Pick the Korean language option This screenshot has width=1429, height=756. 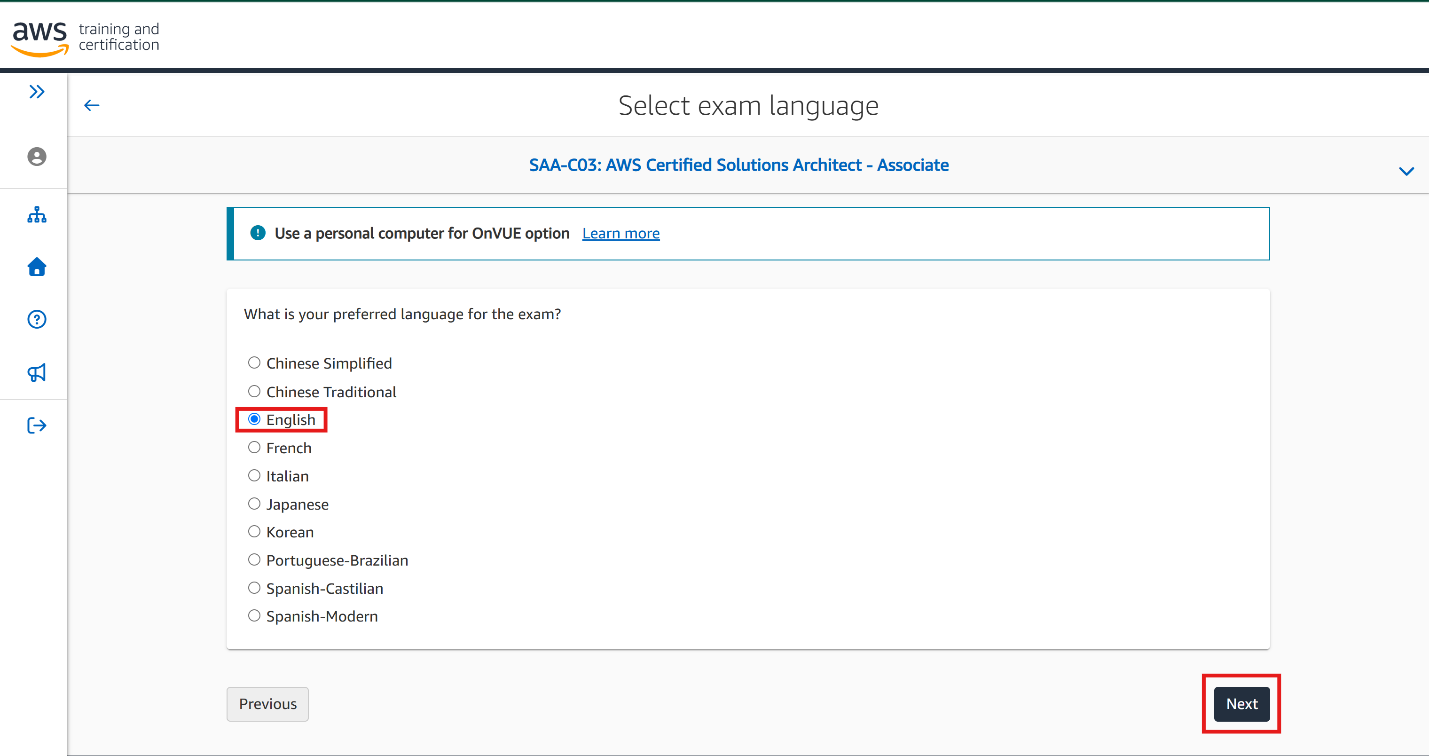pos(254,532)
